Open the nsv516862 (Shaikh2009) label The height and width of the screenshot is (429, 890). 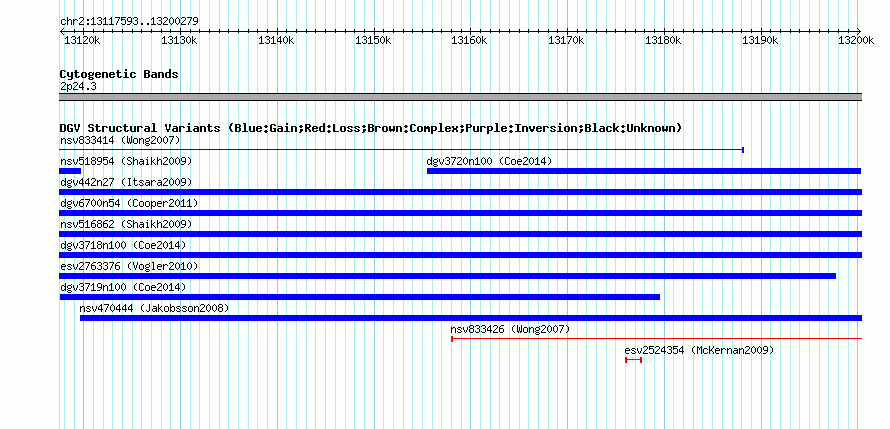(126, 224)
